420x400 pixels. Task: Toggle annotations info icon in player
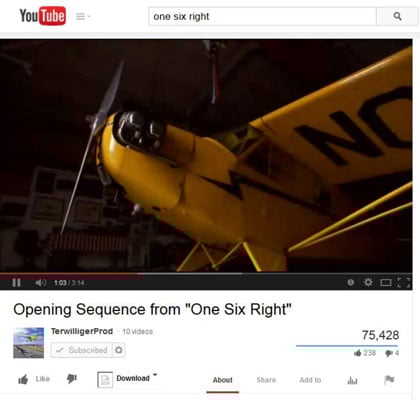[351, 282]
